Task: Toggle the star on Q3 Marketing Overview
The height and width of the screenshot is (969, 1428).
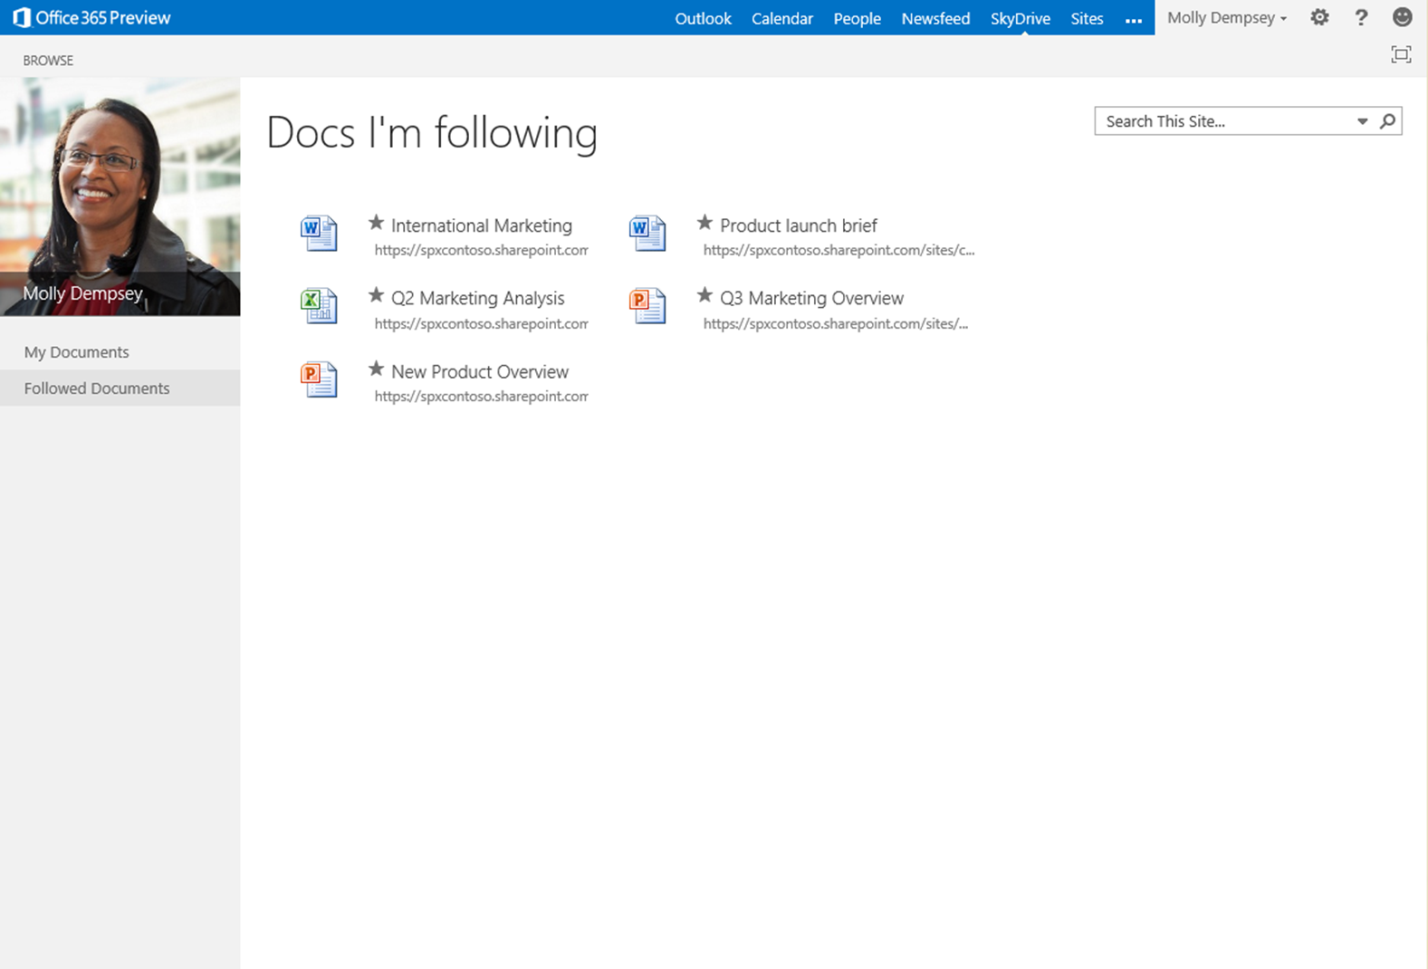Action: pos(705,296)
